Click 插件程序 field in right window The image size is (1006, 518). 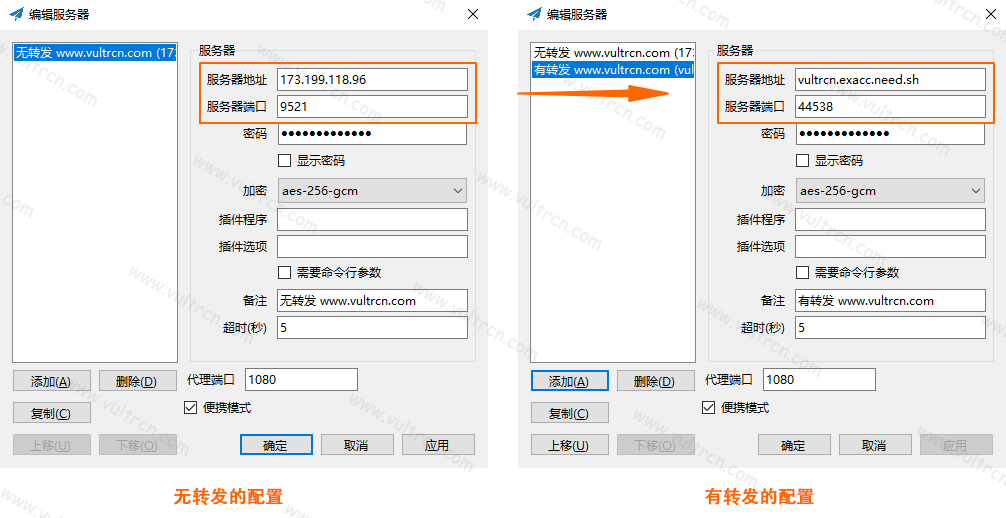click(890, 220)
